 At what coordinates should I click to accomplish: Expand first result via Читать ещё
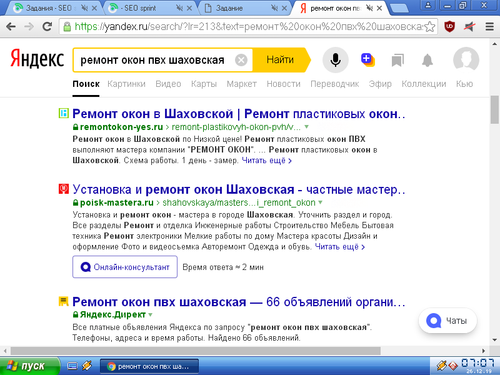(x=267, y=160)
